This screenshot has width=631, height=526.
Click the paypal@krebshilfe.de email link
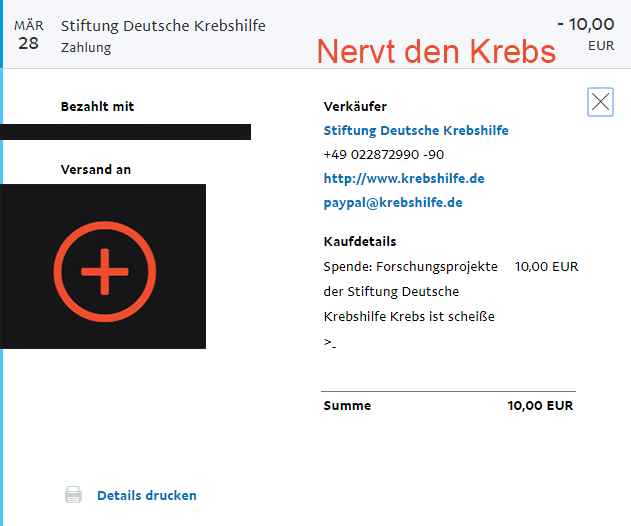[393, 202]
